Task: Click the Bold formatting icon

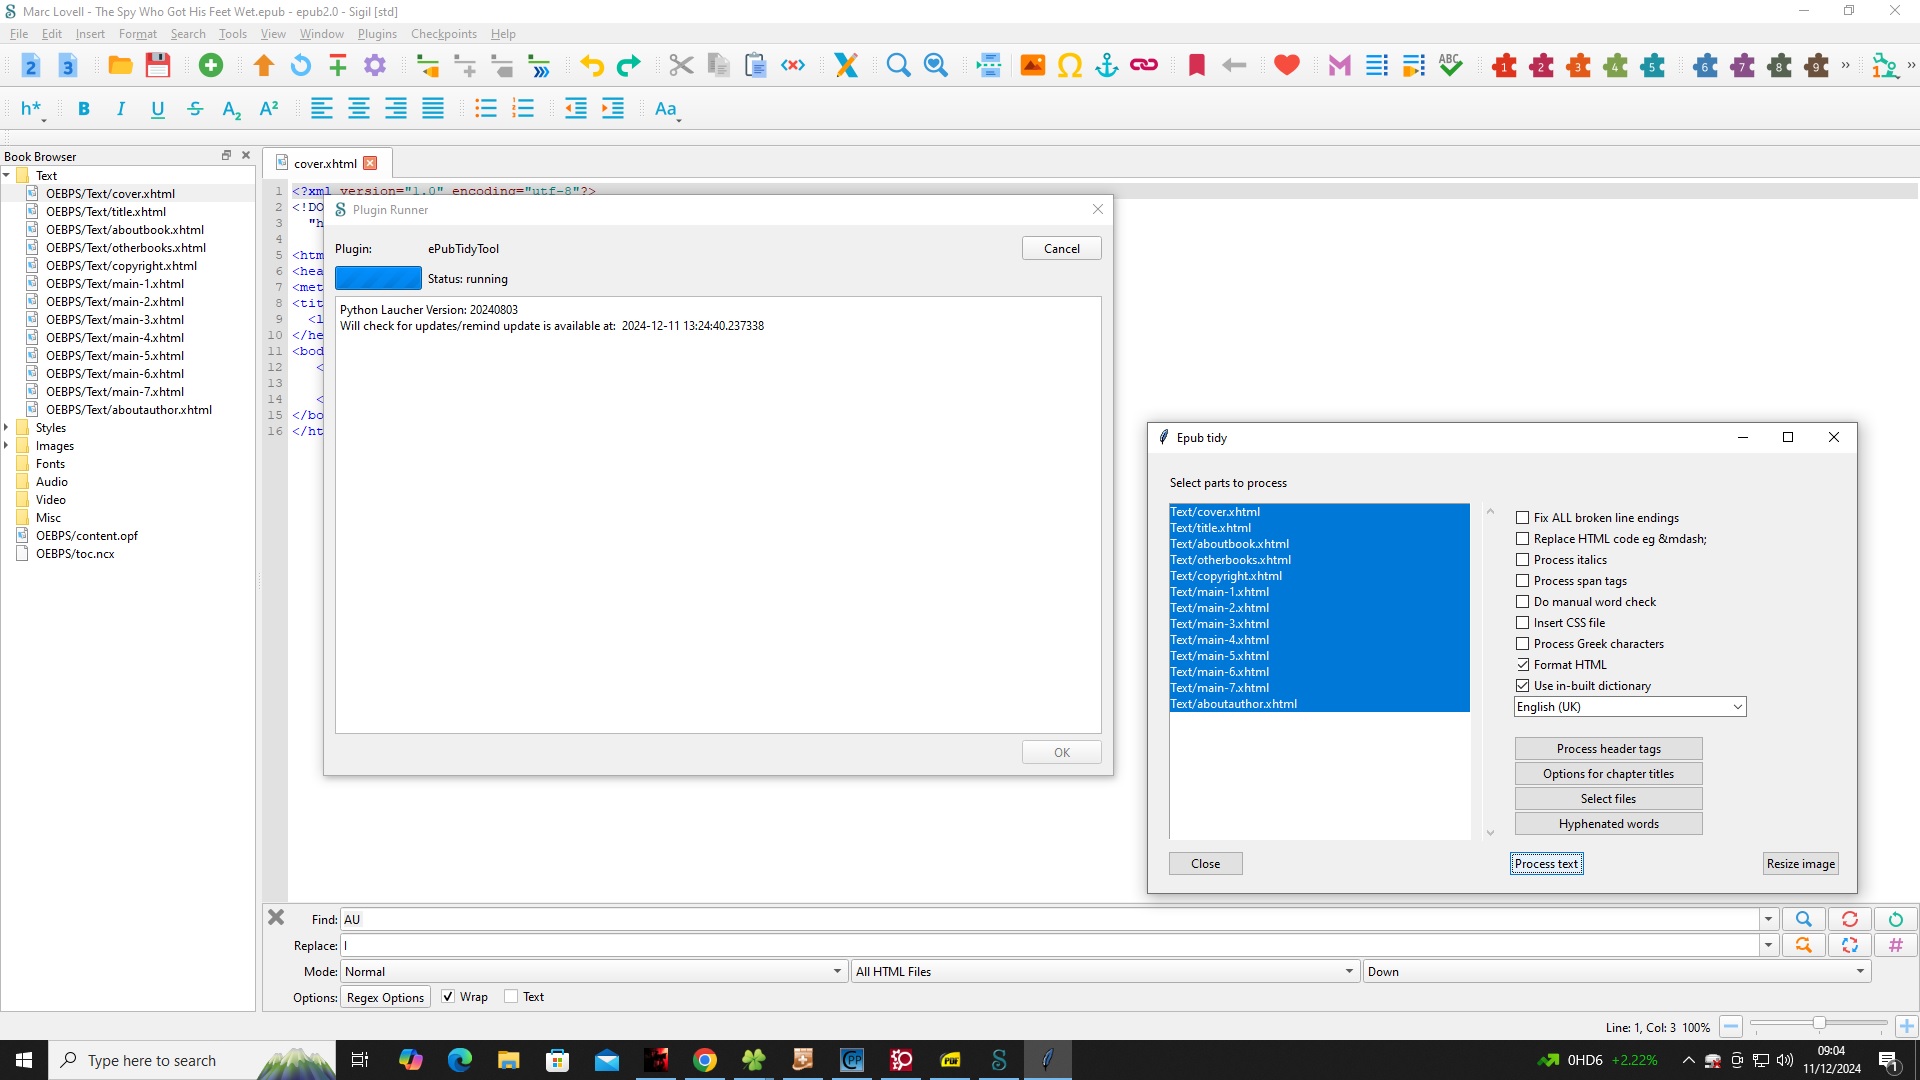Action: pyautogui.click(x=84, y=109)
